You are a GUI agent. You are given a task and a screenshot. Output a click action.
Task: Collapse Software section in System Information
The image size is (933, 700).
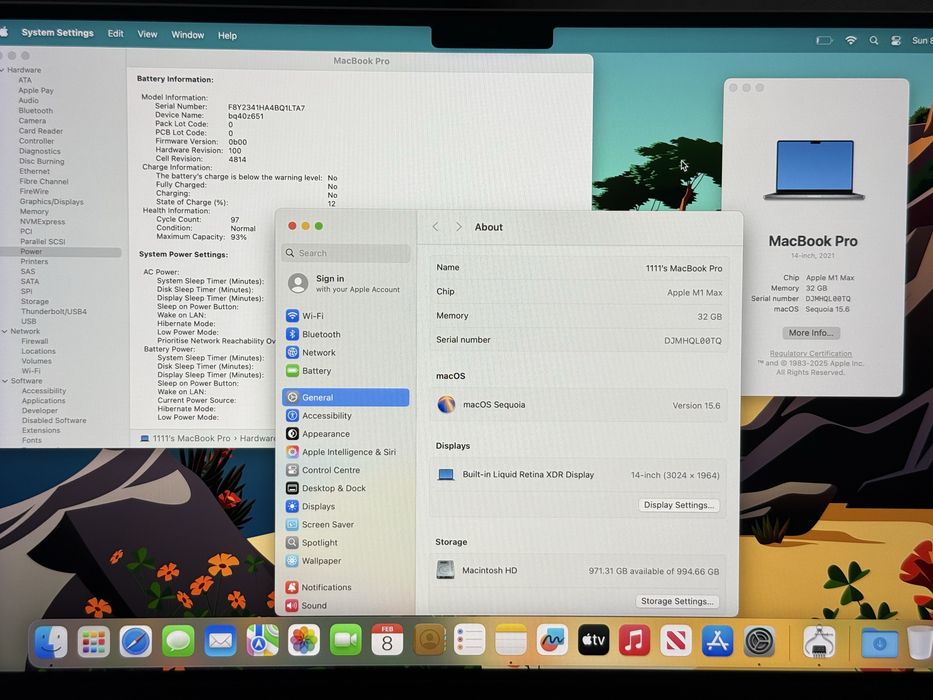click(5, 380)
